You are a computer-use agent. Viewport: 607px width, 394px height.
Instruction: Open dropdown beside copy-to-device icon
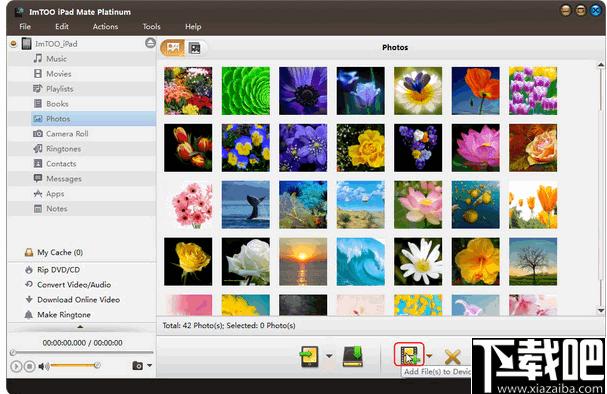coord(329,356)
